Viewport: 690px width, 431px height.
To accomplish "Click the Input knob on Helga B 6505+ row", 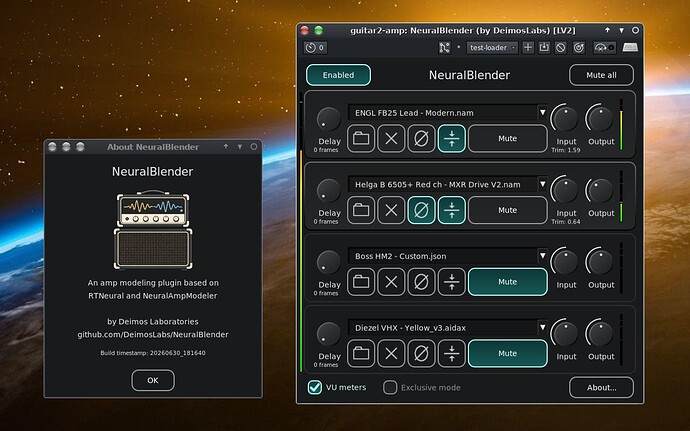I will 565,191.
